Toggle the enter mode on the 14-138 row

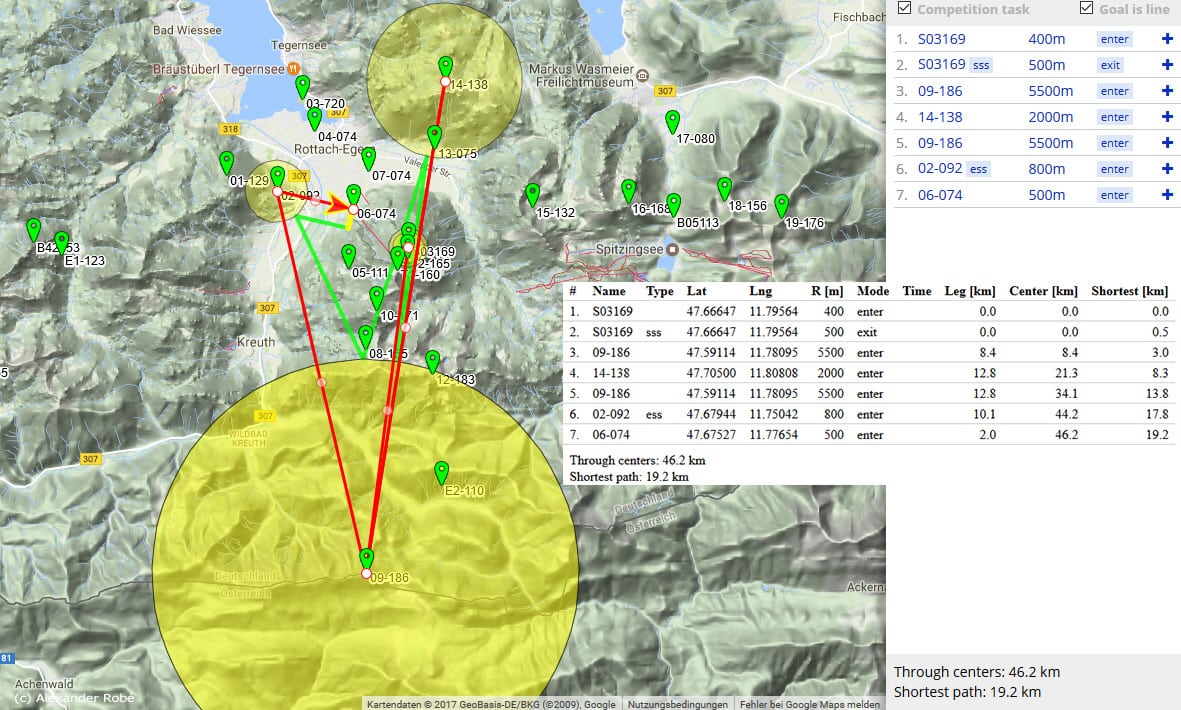[x=1114, y=117]
